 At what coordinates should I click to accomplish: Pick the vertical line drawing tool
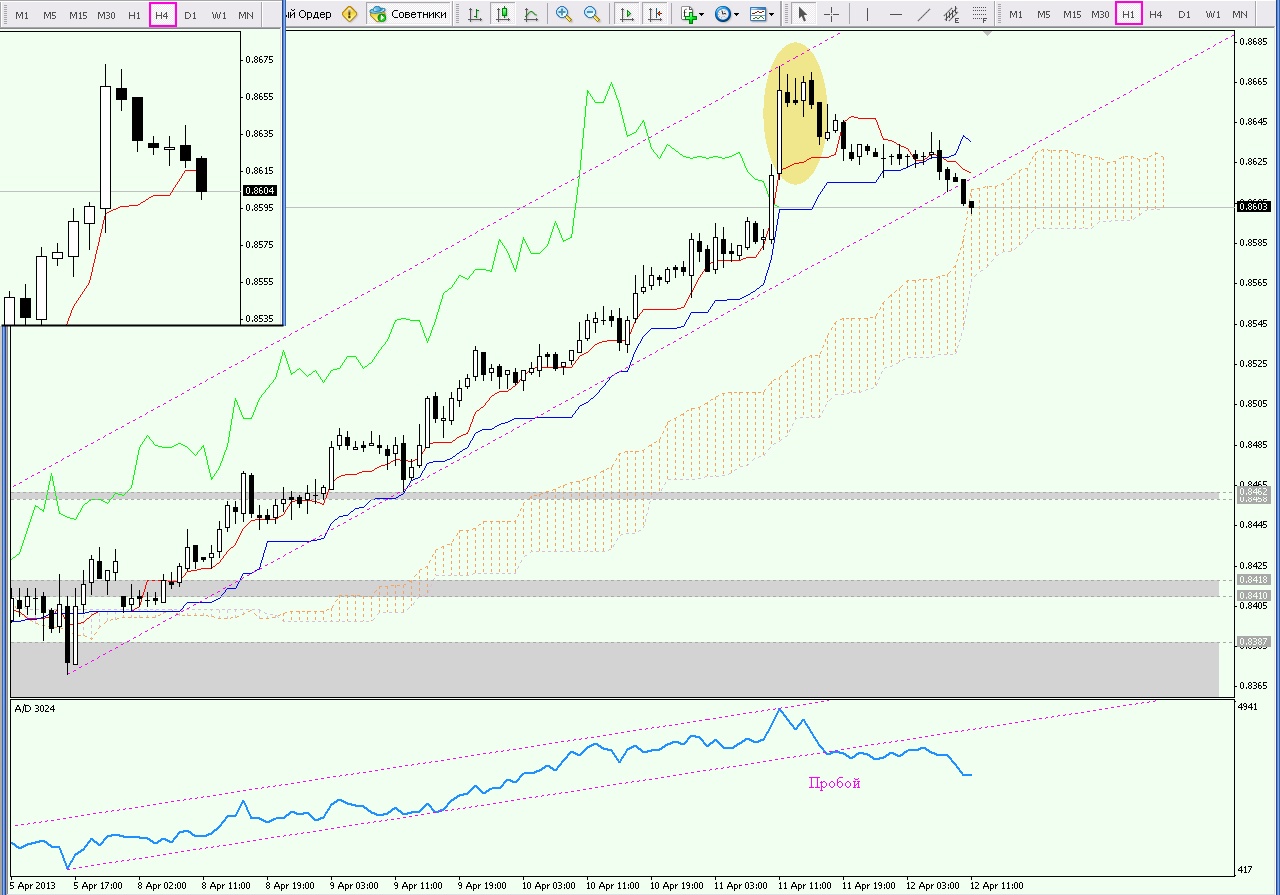point(866,14)
